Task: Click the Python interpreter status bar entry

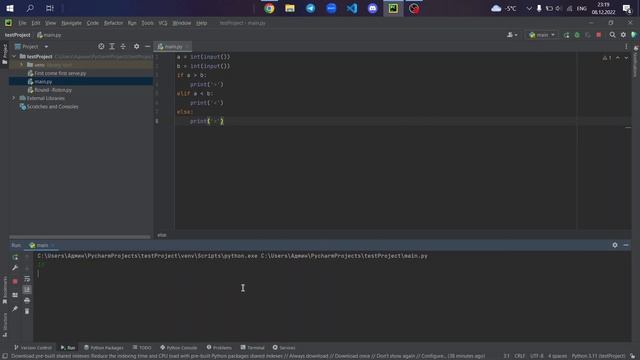Action: click(598, 356)
